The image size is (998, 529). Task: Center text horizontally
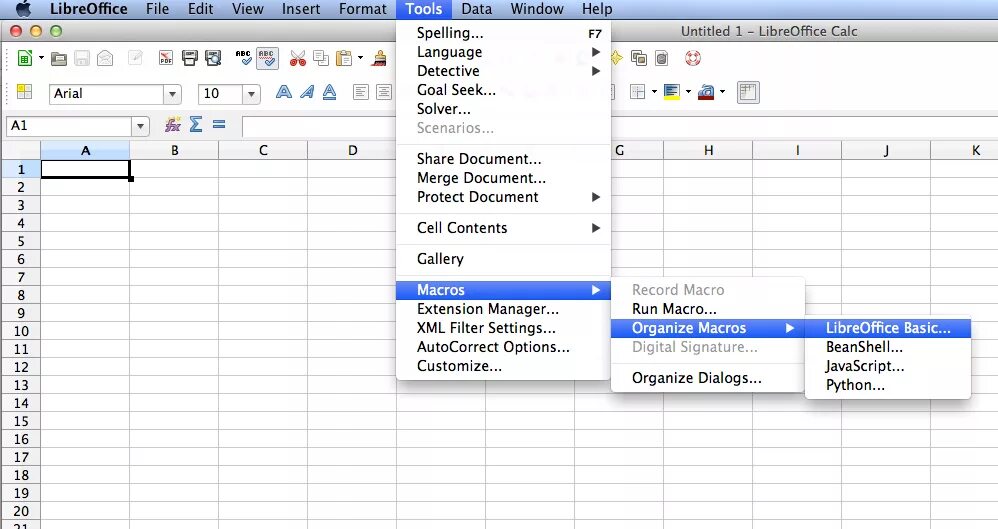384,92
